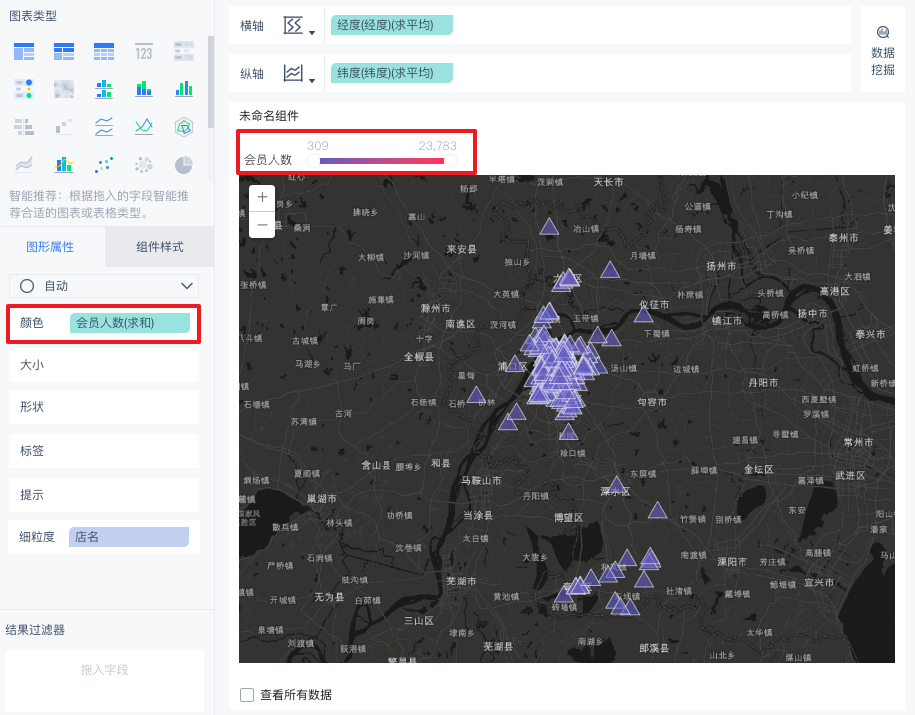This screenshot has width=915, height=715.
Task: Enable the 查看所有数据 checkbox
Action: coord(245,696)
